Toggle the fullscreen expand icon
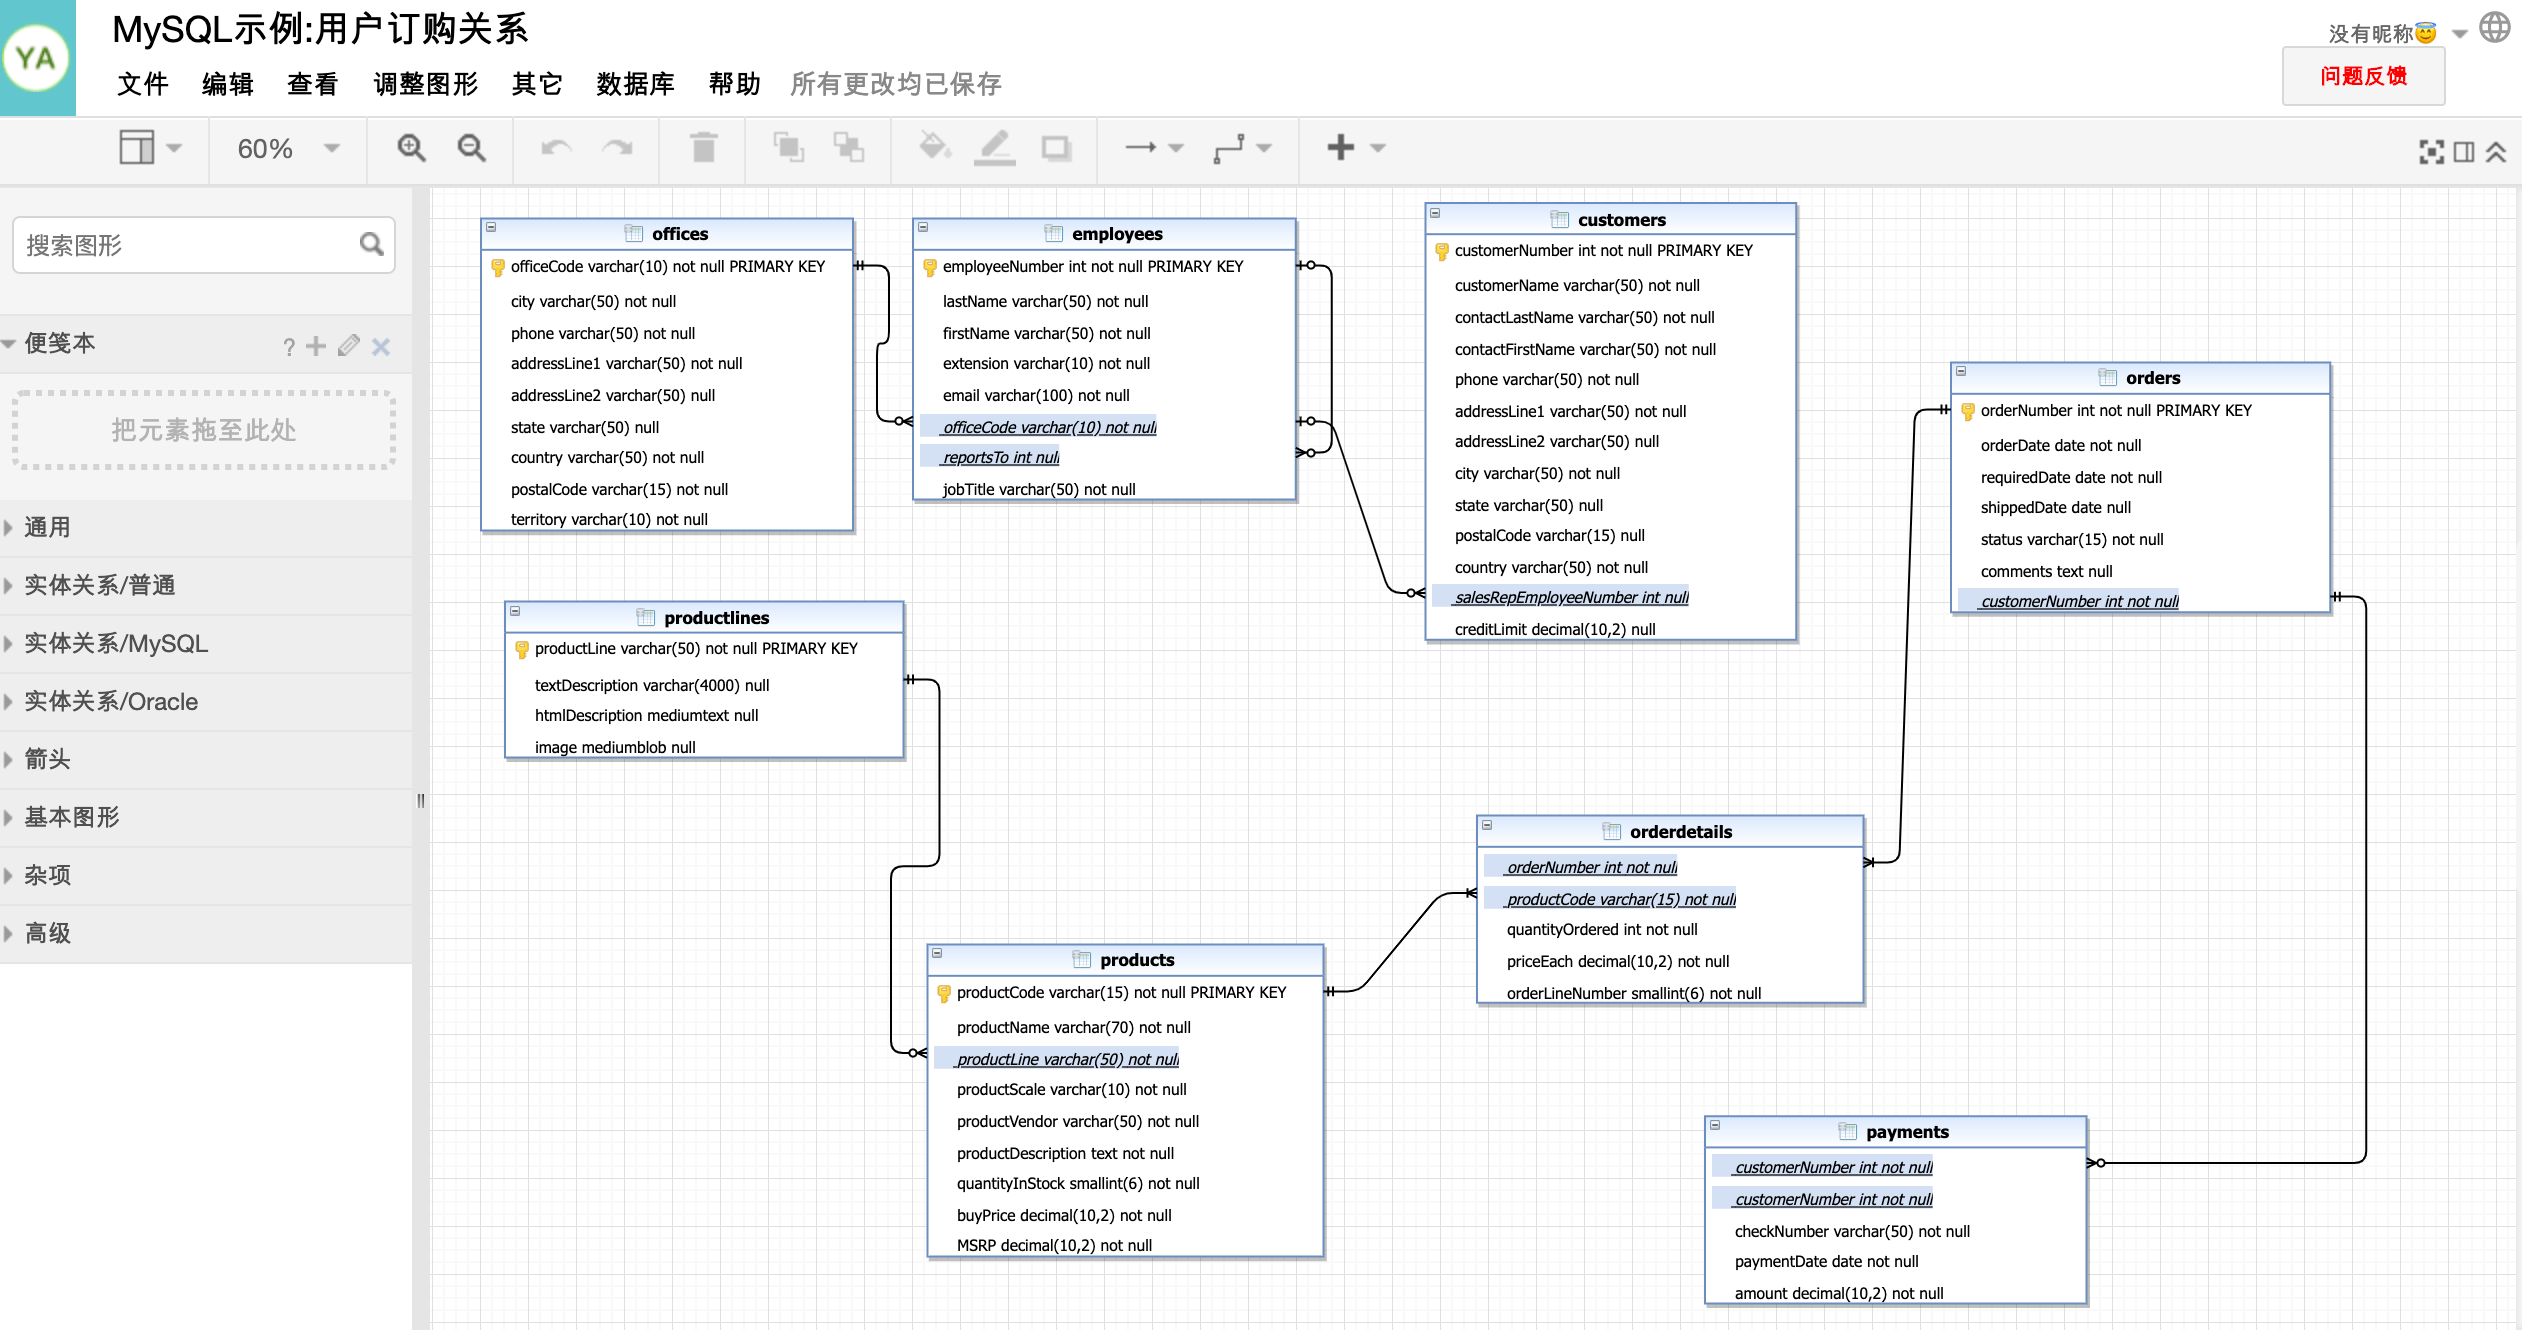Image resolution: width=2522 pixels, height=1330 pixels. (2432, 147)
